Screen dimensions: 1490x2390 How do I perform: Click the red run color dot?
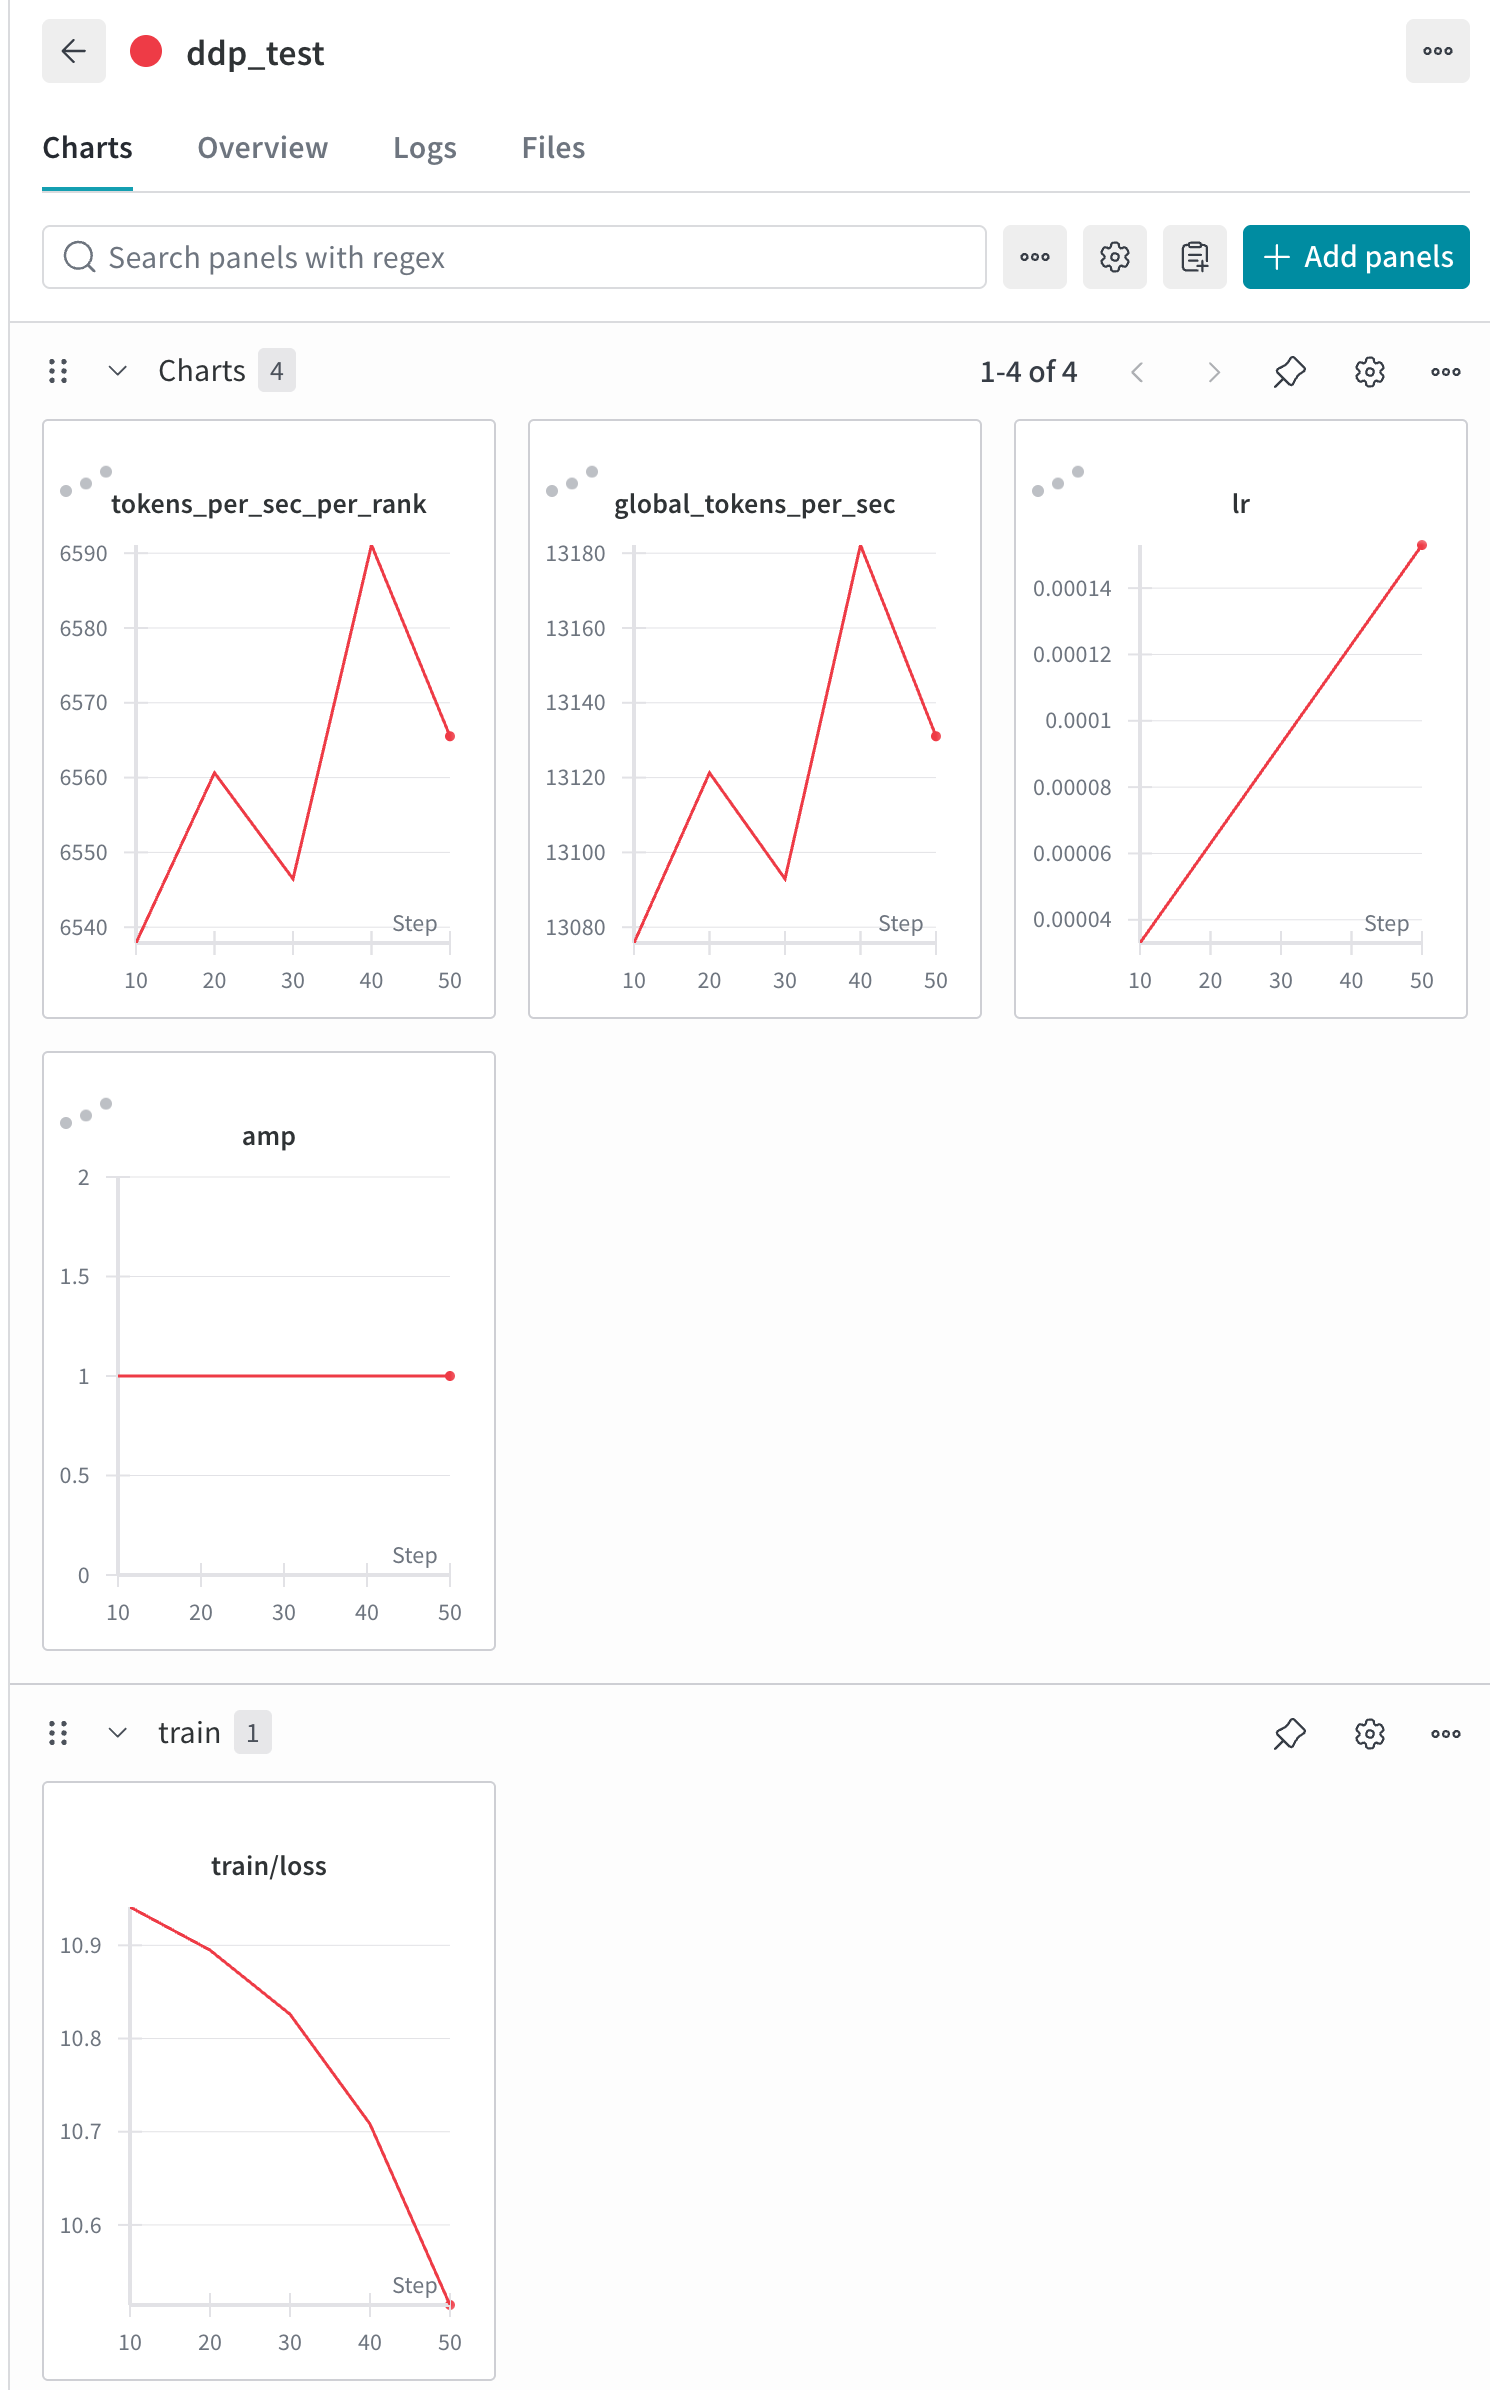(146, 51)
